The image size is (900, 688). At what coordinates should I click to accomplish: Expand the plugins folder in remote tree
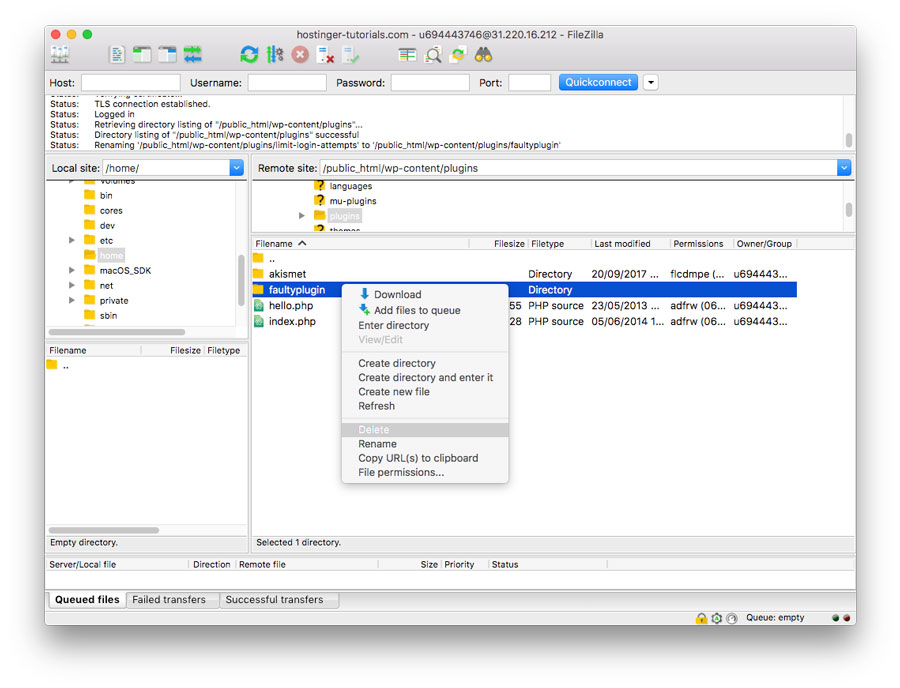[x=302, y=216]
